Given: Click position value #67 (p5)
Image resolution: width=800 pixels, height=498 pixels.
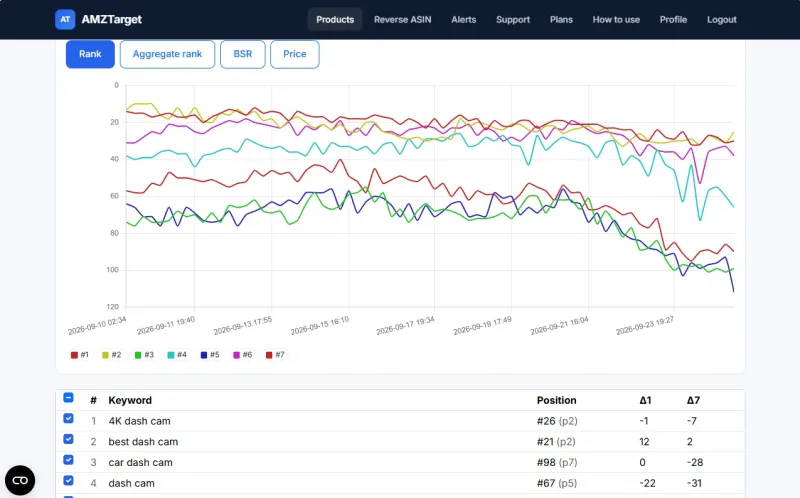Looking at the screenshot, I should coord(557,483).
